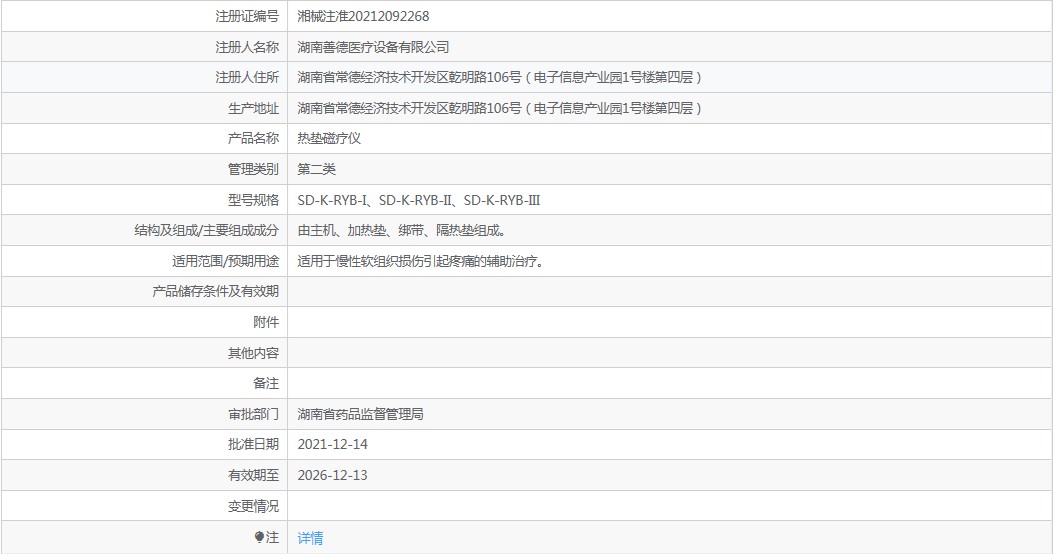This screenshot has height=558, width=1053.
Task: Select registration number 湘械注准20212092268
Action: coord(363,16)
